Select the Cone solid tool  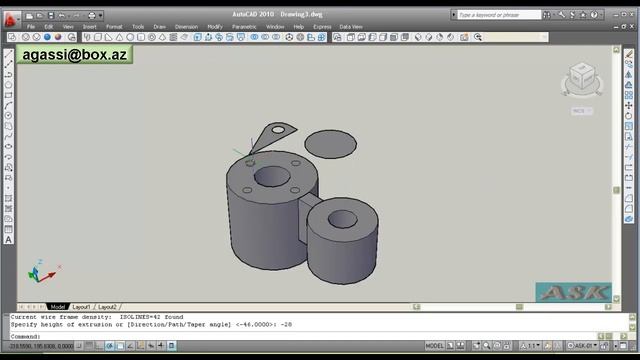pyautogui.click(x=120, y=37)
